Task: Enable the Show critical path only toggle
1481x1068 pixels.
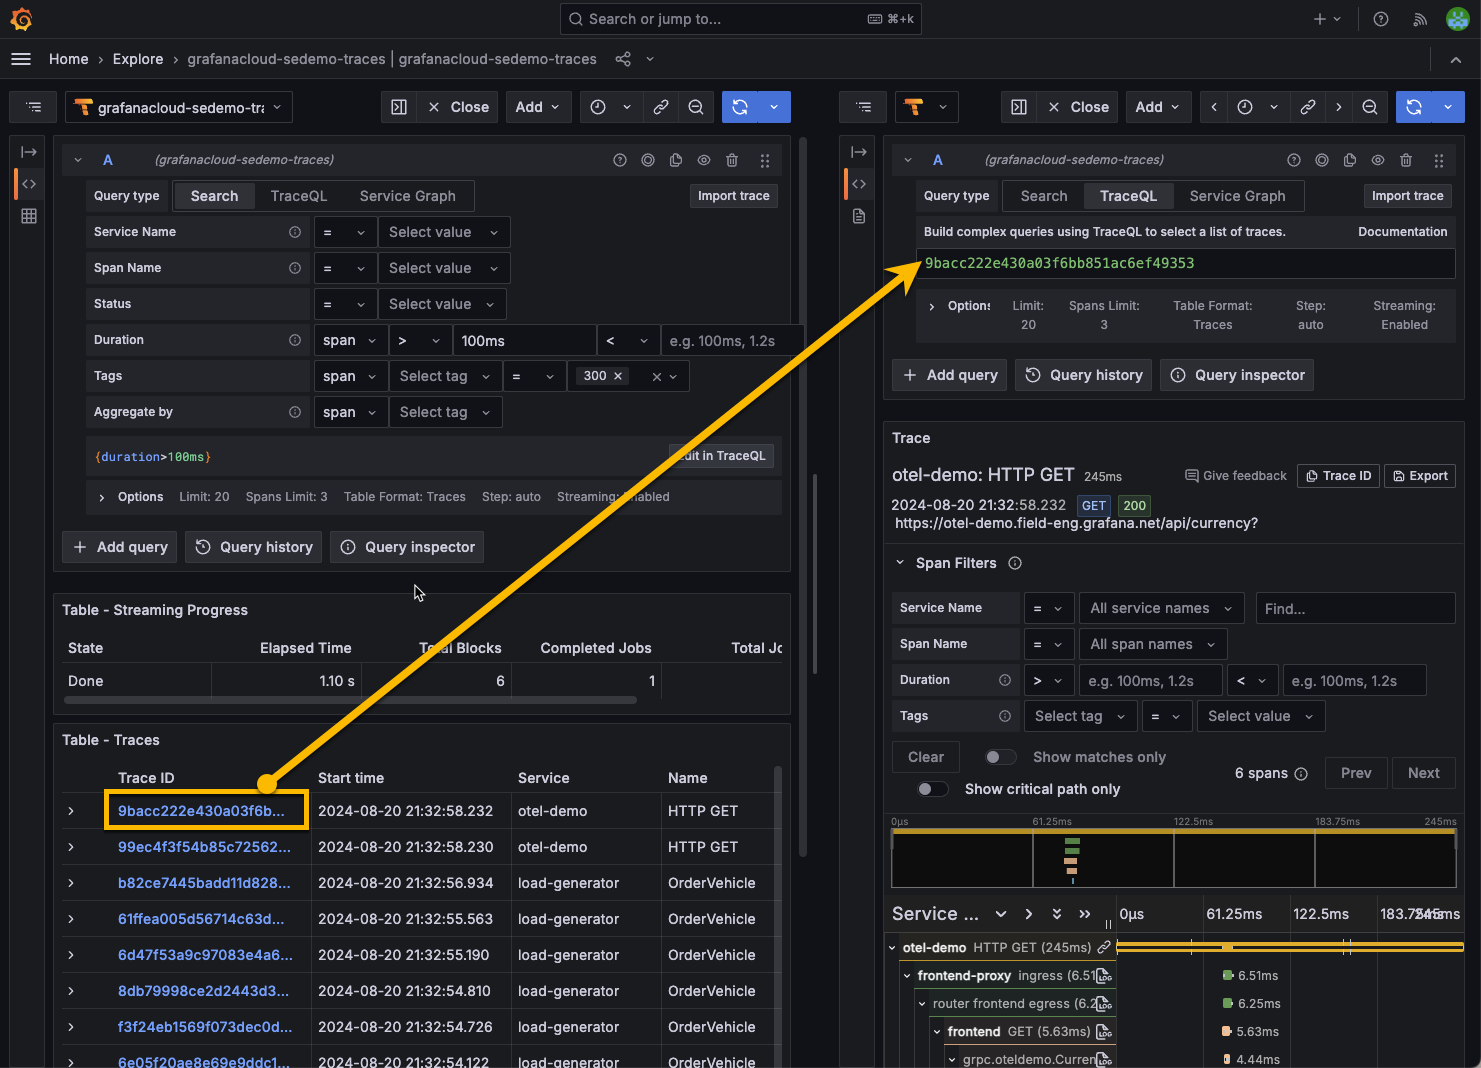Action: pos(932,789)
